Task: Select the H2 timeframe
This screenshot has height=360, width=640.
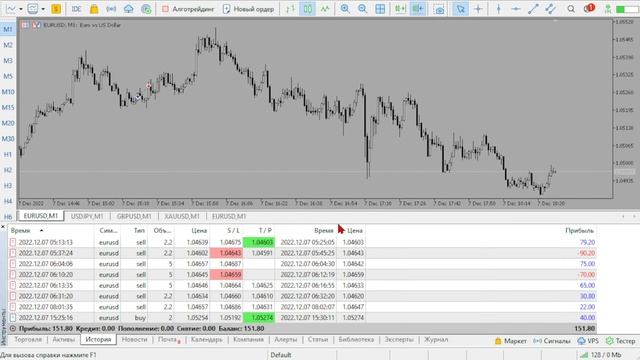Action: tap(8, 170)
